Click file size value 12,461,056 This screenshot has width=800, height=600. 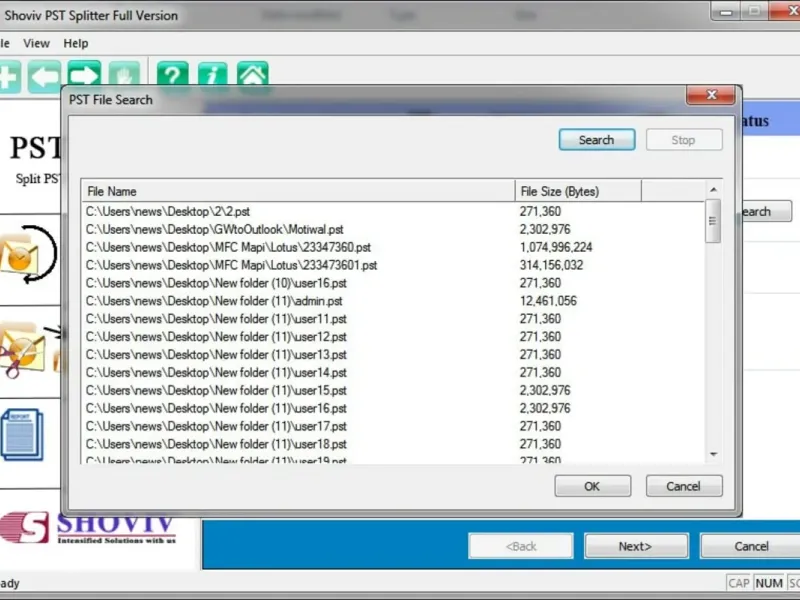pyautogui.click(x=548, y=301)
